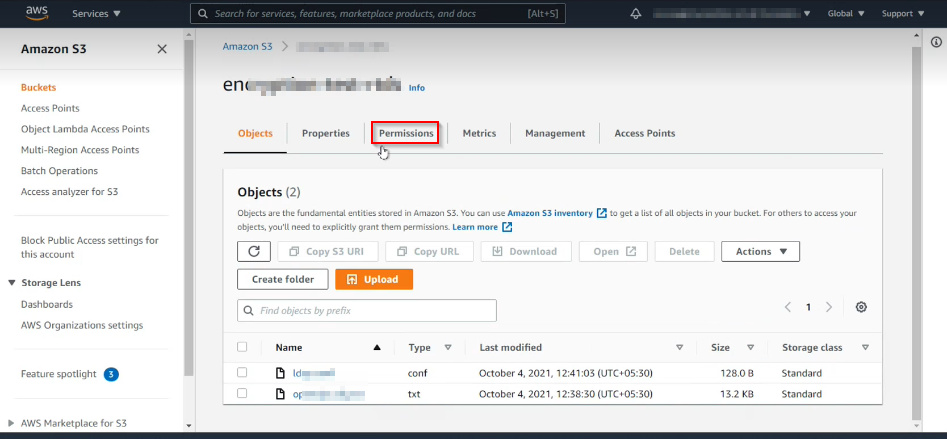947x439 pixels.
Task: Click the refresh objects button
Action: pos(254,251)
